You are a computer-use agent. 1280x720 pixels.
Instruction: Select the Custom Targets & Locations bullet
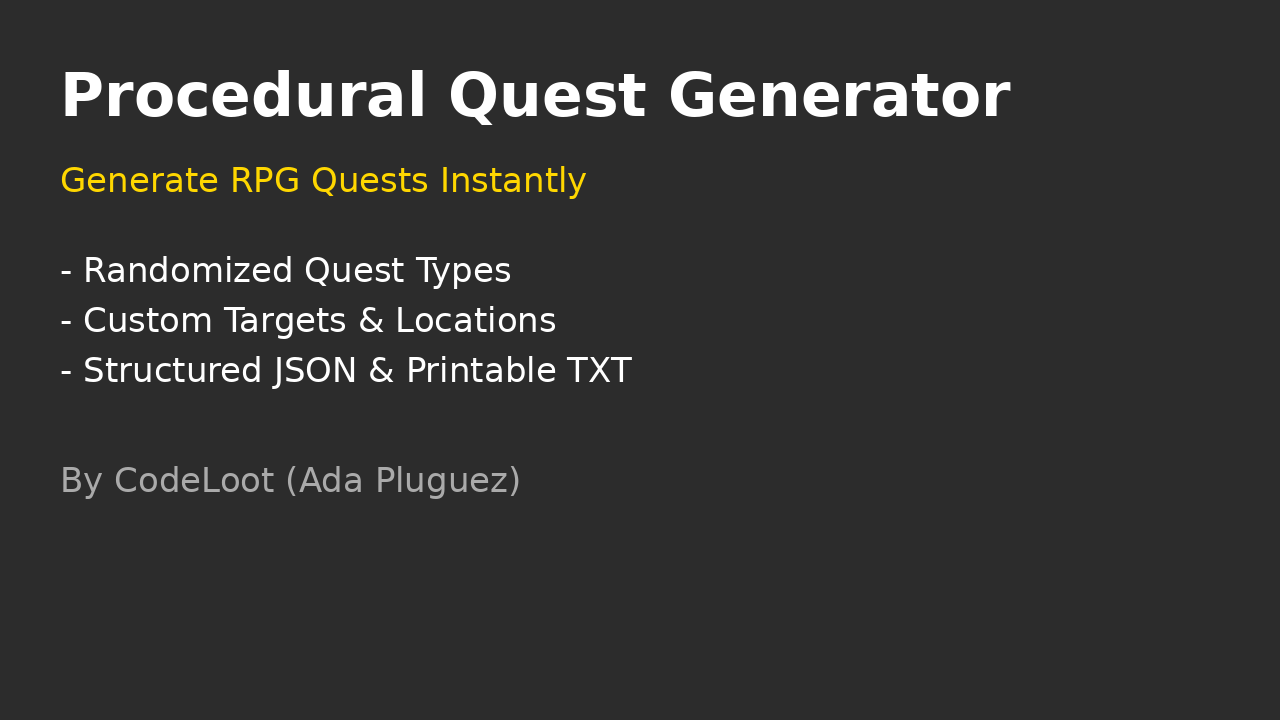pos(308,322)
